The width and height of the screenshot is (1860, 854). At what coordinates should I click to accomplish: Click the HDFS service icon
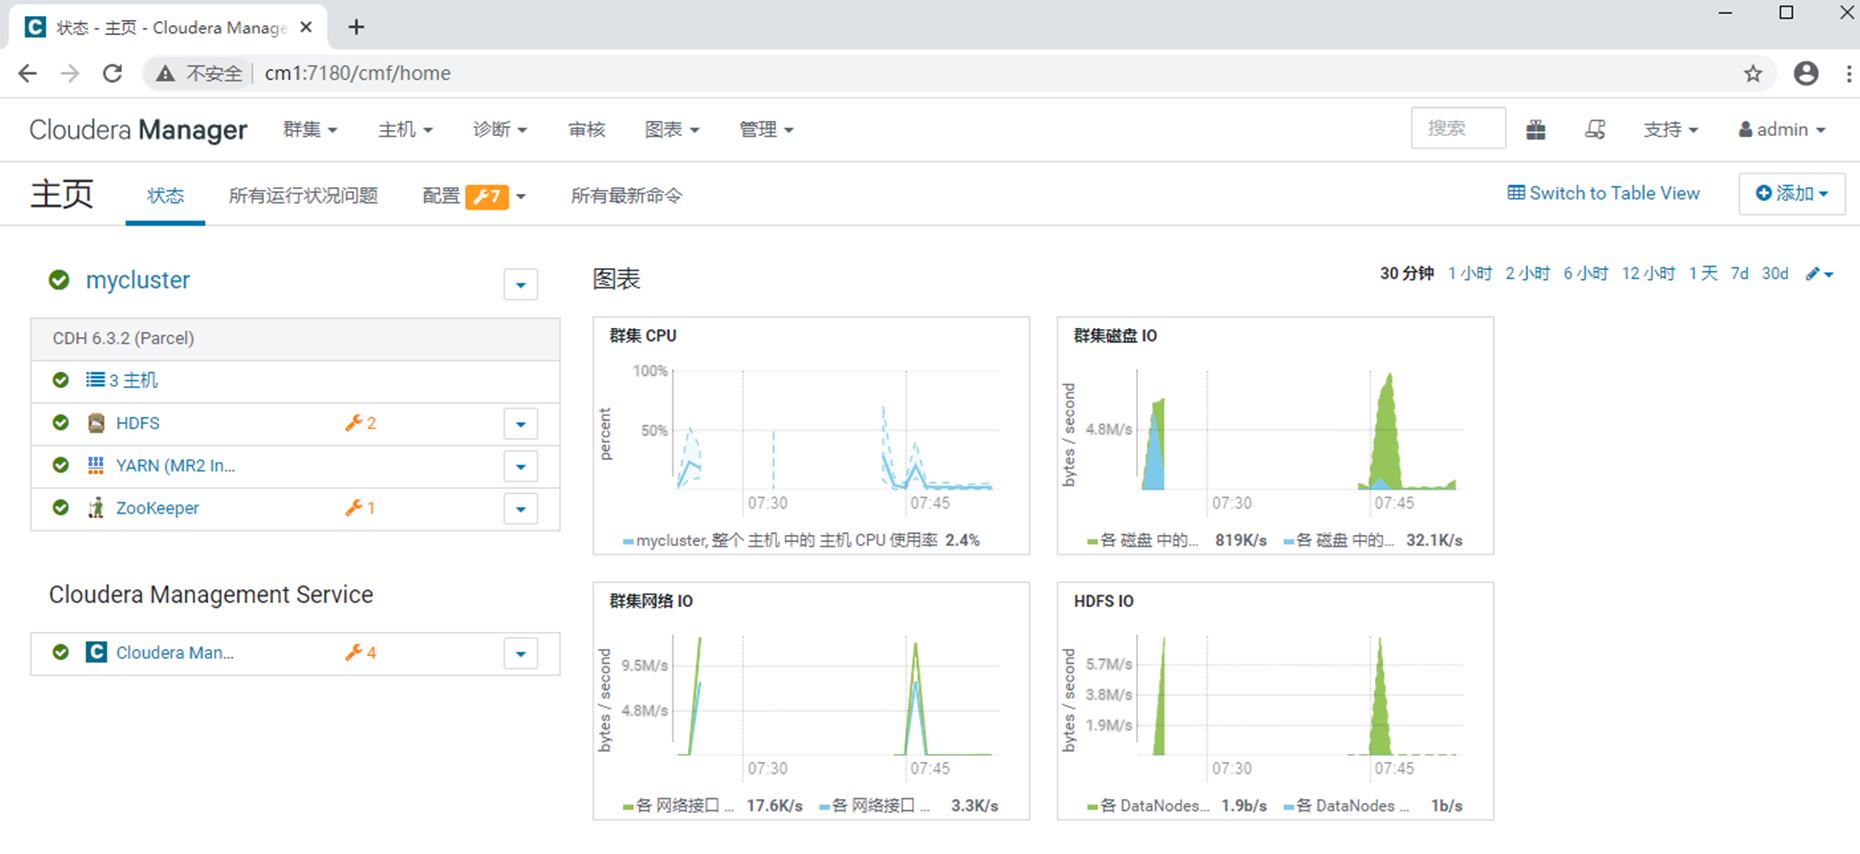pyautogui.click(x=96, y=423)
